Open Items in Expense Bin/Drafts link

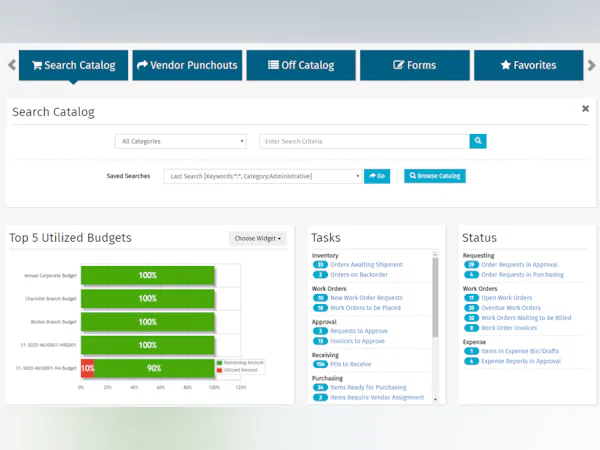520,351
